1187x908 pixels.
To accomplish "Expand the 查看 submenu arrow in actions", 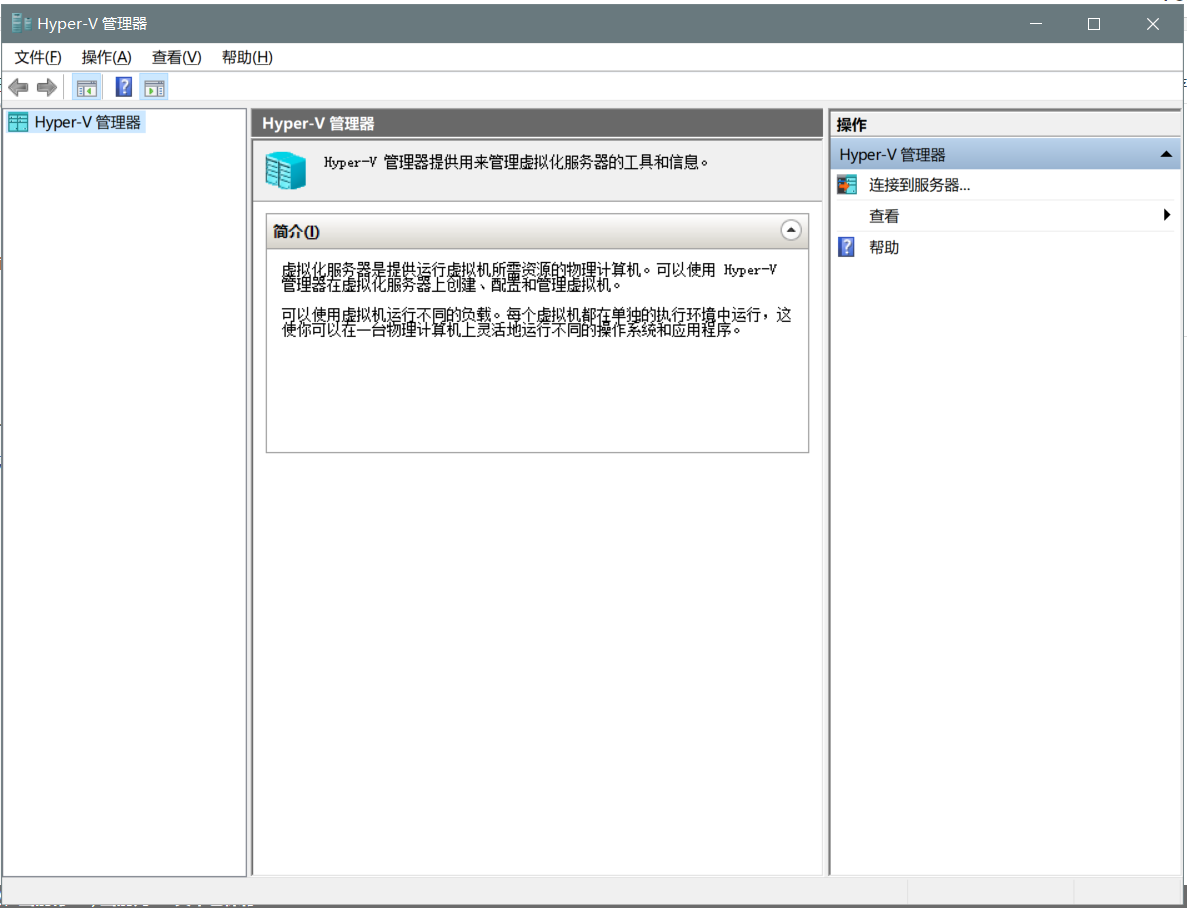I will (x=1167, y=216).
